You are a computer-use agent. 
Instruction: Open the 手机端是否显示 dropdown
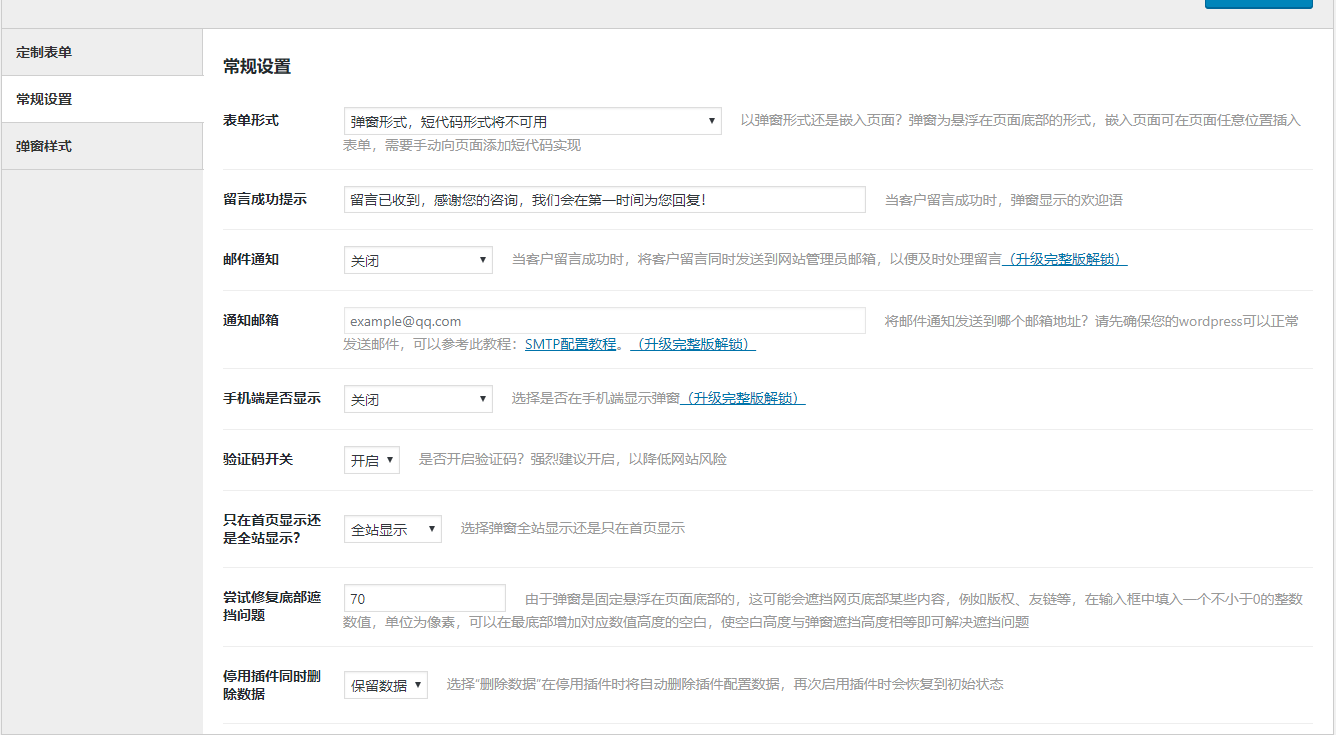(x=418, y=399)
